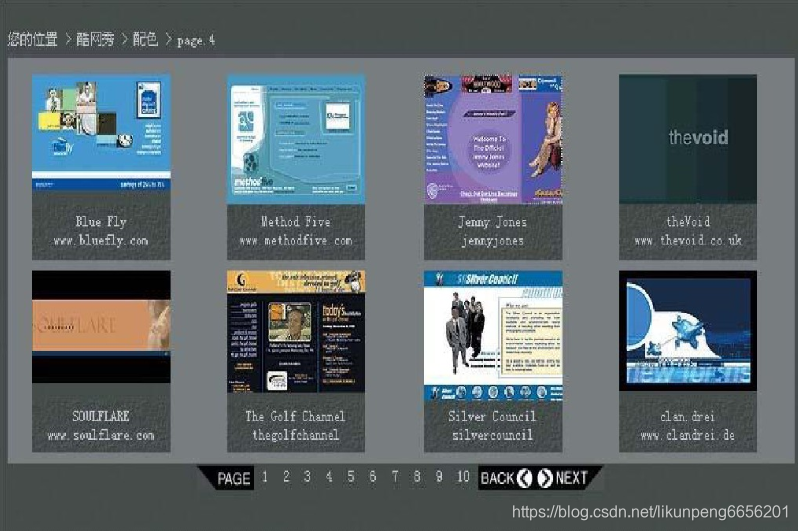Open the Blue Fly website thumbnail
The height and width of the screenshot is (531, 798).
click(x=101, y=133)
